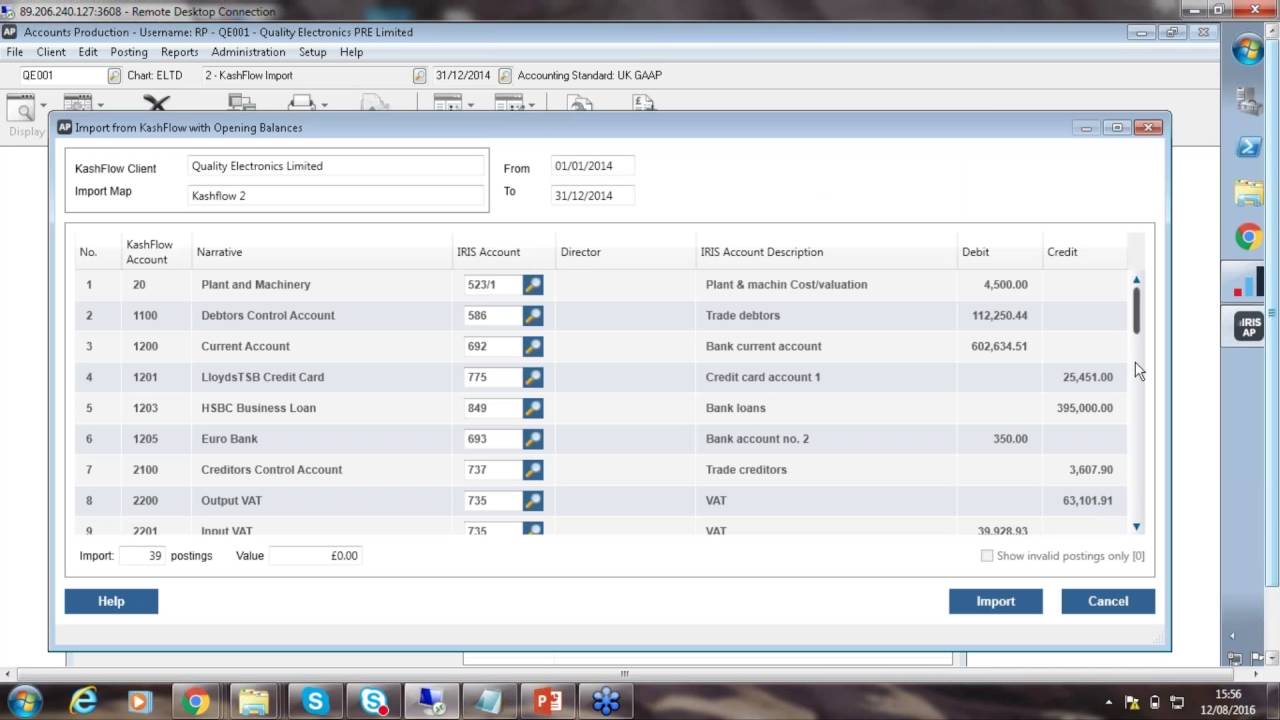
Task: Open the file explorer in remote side taskbar
Action: click(x=1248, y=192)
